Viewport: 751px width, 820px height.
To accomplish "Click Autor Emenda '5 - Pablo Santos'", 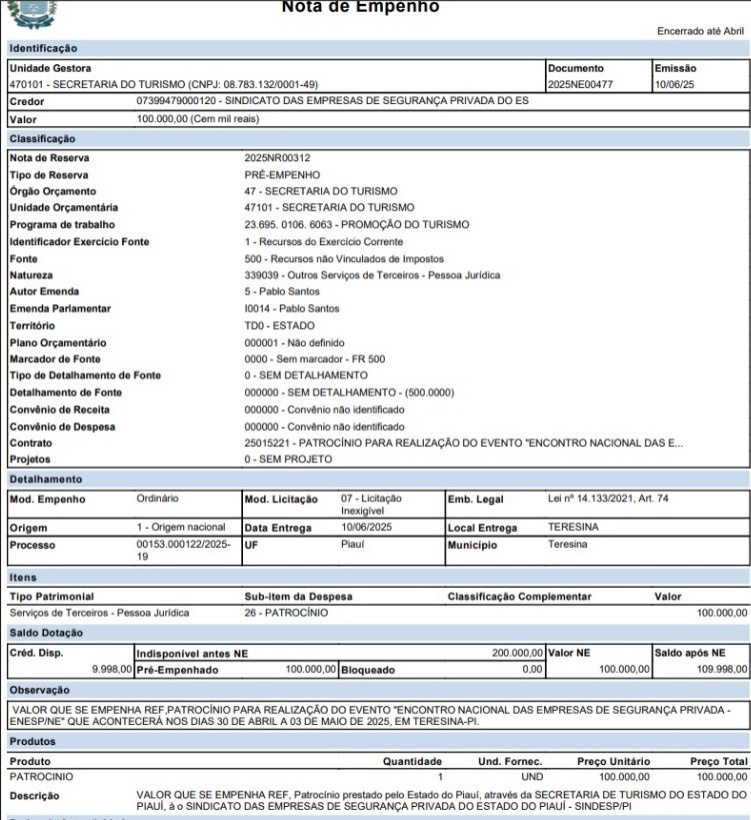I will coord(282,291).
